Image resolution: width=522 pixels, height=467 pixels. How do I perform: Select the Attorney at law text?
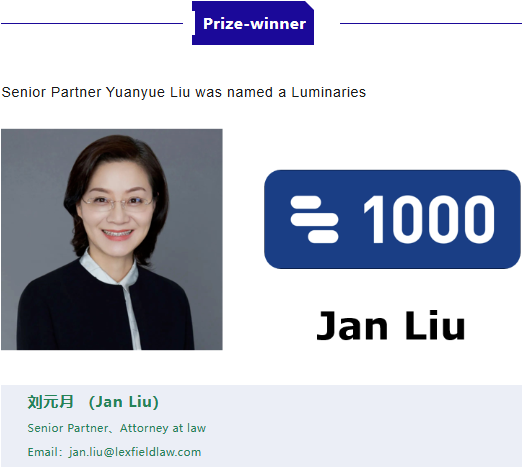tap(163, 428)
